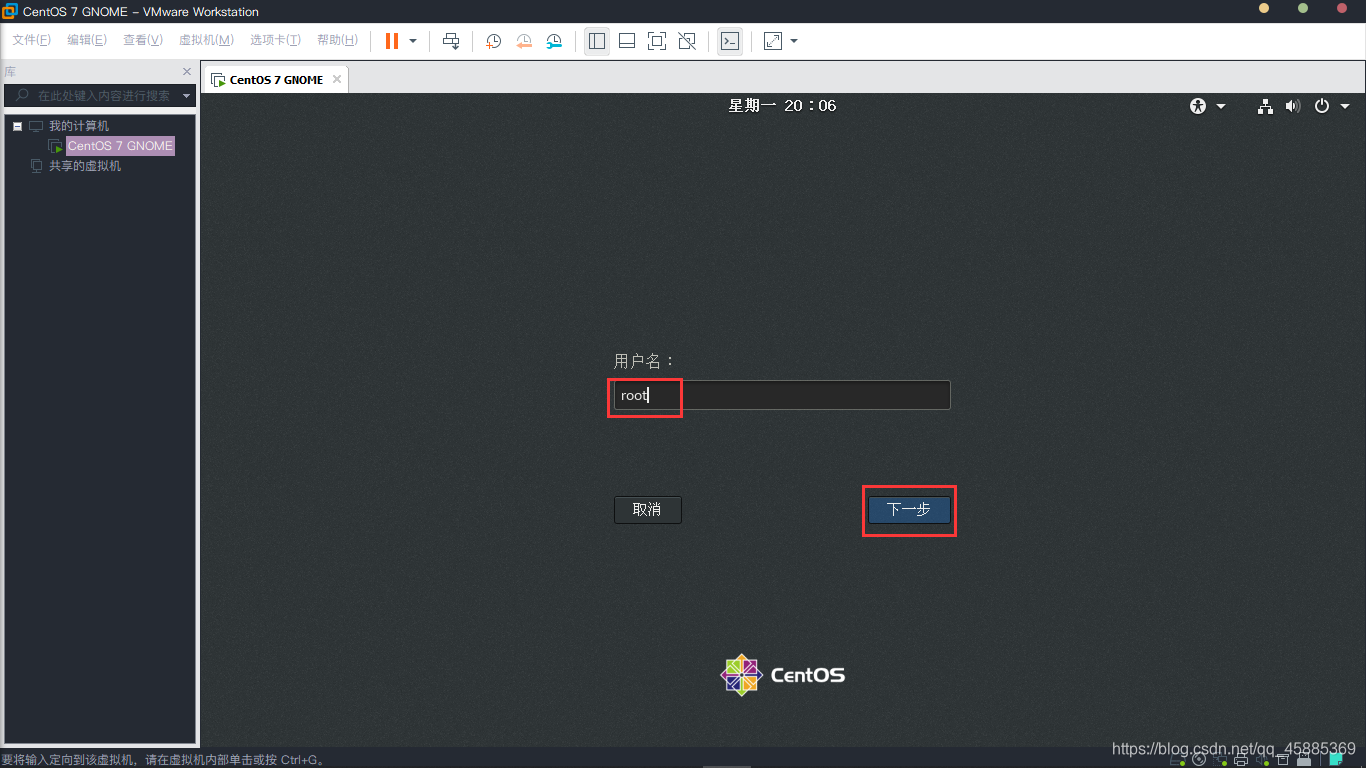Select 共享的虚拟机 in the library tree
Image resolution: width=1366 pixels, height=768 pixels.
[x=85, y=166]
